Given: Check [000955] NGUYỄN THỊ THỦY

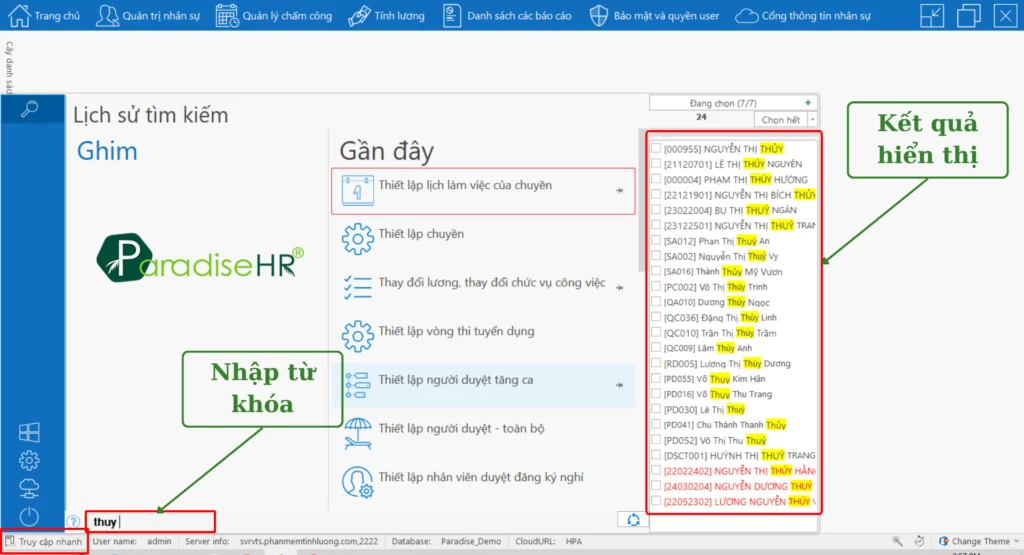Looking at the screenshot, I should [656, 148].
